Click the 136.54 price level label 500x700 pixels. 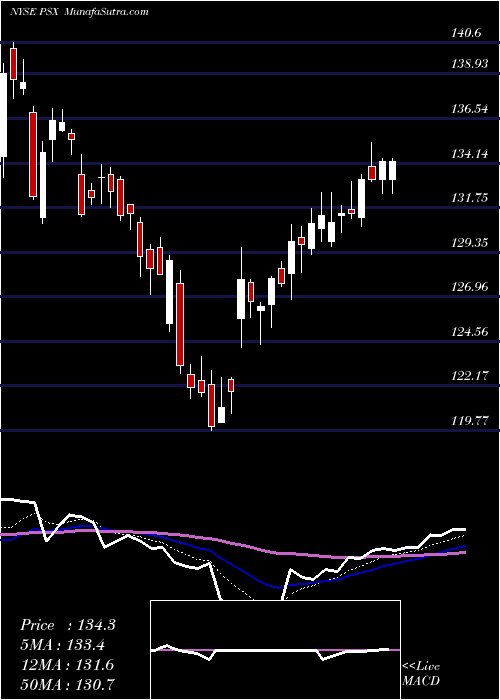[470, 109]
